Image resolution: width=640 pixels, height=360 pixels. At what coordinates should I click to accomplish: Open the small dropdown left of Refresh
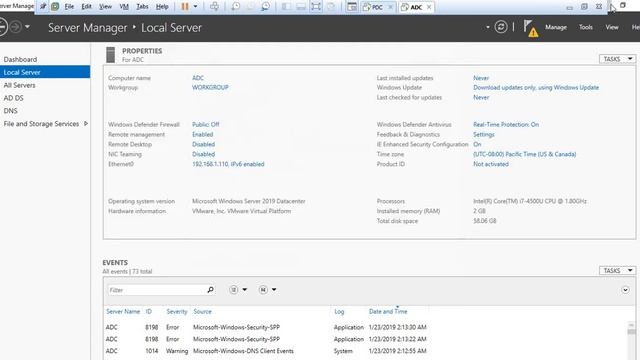[x=488, y=27]
